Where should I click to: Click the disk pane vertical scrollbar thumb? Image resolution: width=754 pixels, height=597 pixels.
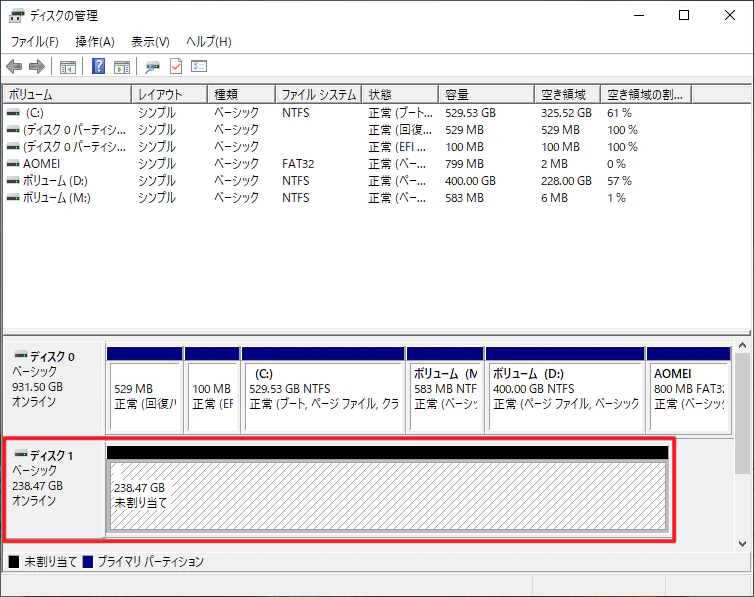(742, 413)
